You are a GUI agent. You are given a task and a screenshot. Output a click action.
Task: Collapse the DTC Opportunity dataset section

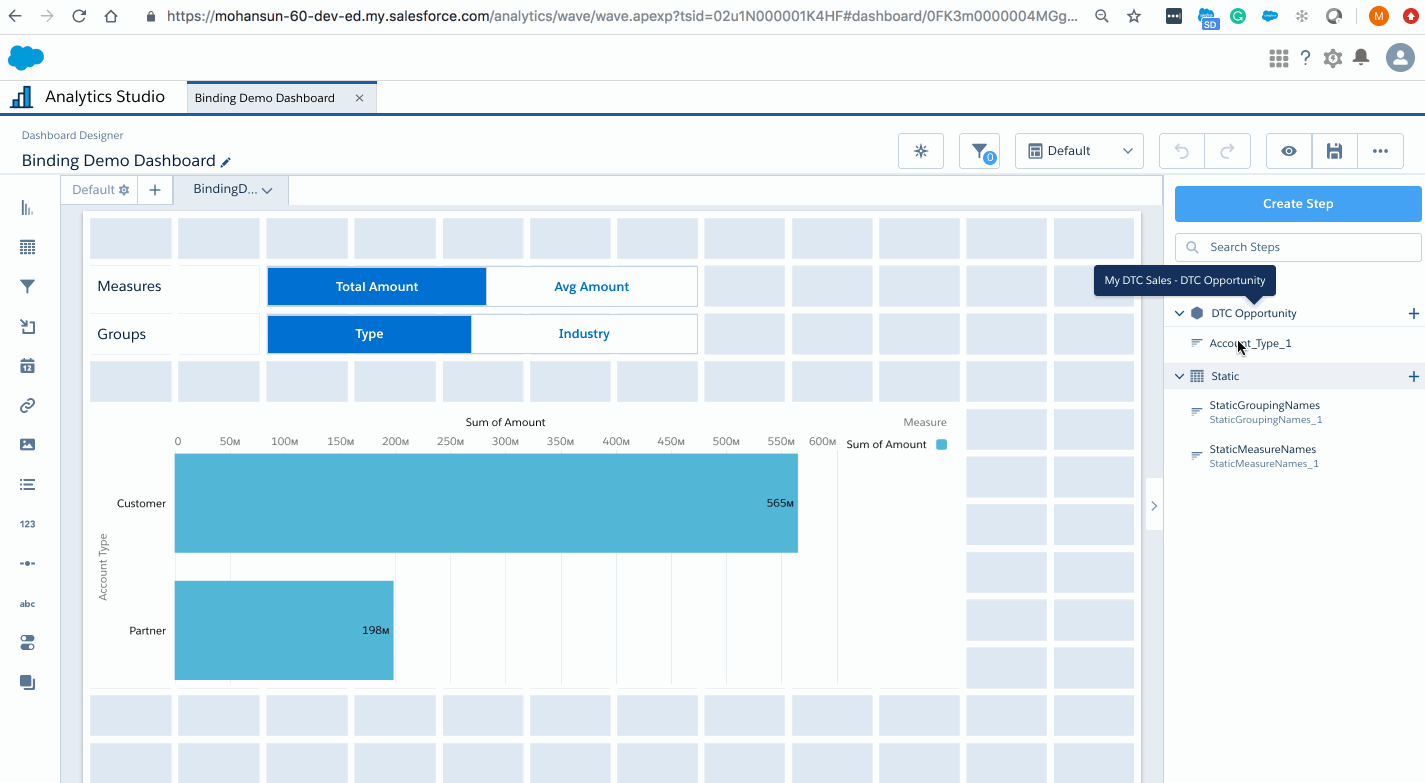(1180, 313)
